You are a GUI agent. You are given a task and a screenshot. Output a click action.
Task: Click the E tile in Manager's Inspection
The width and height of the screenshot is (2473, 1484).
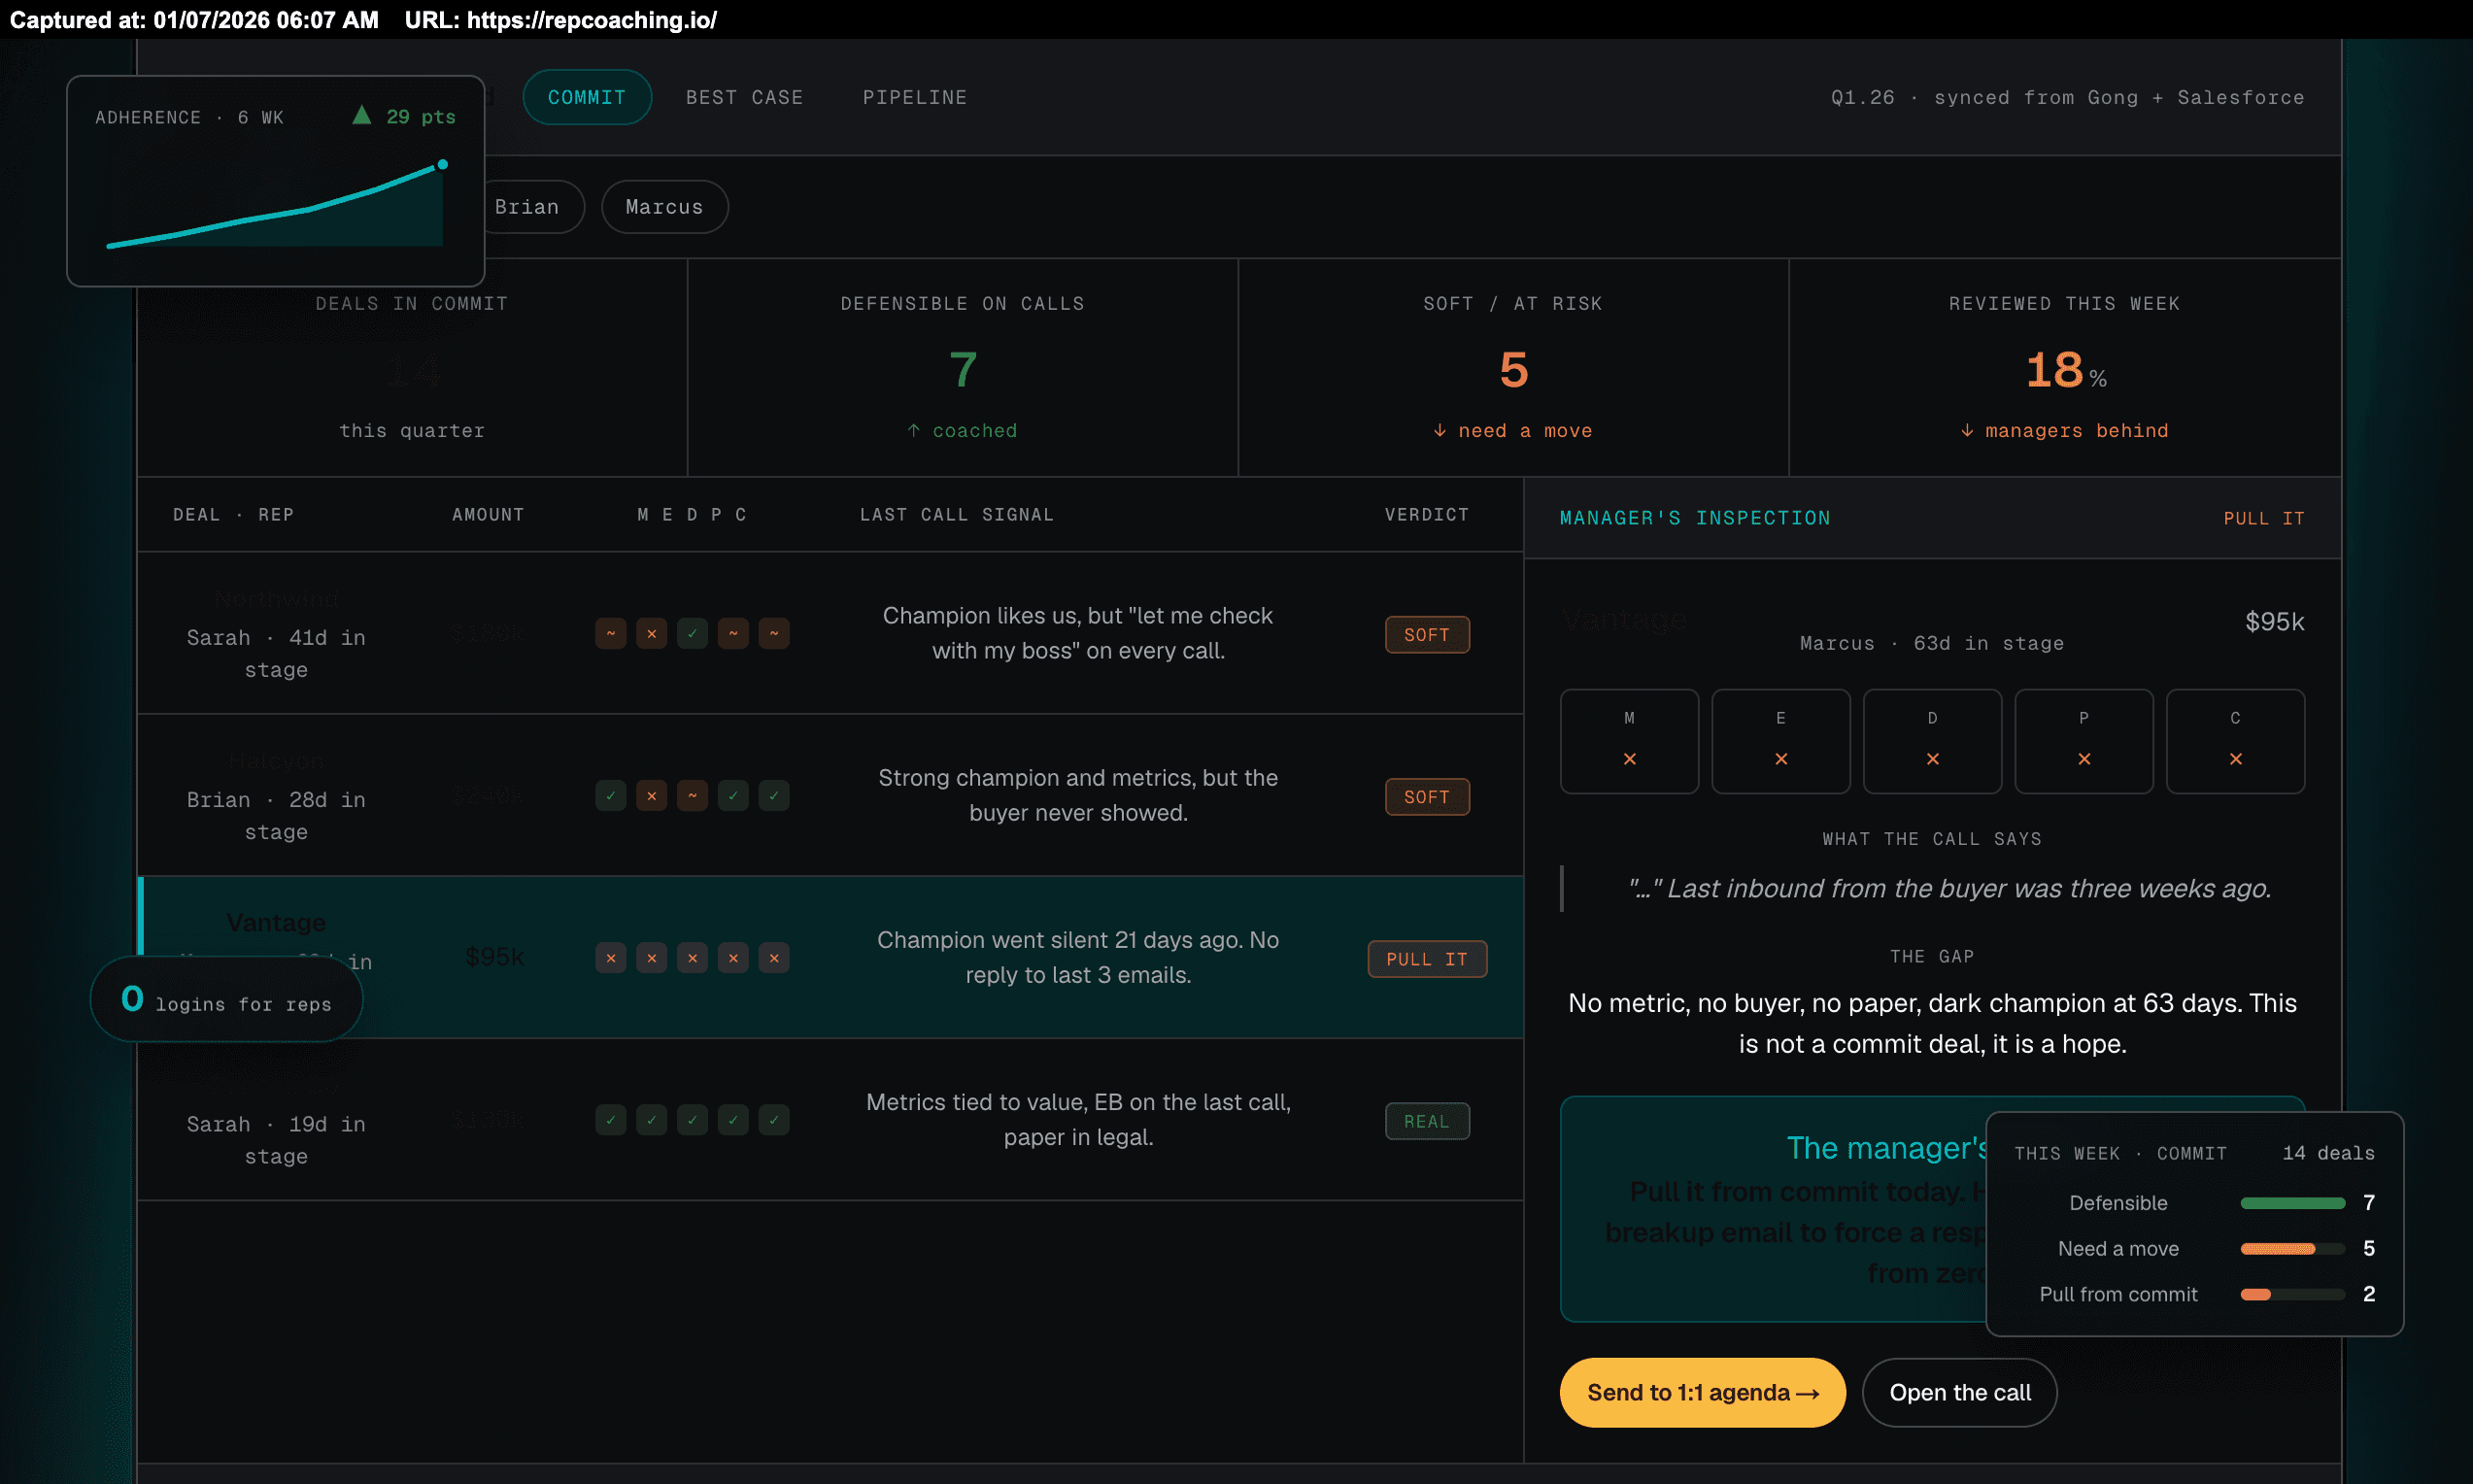point(1781,741)
